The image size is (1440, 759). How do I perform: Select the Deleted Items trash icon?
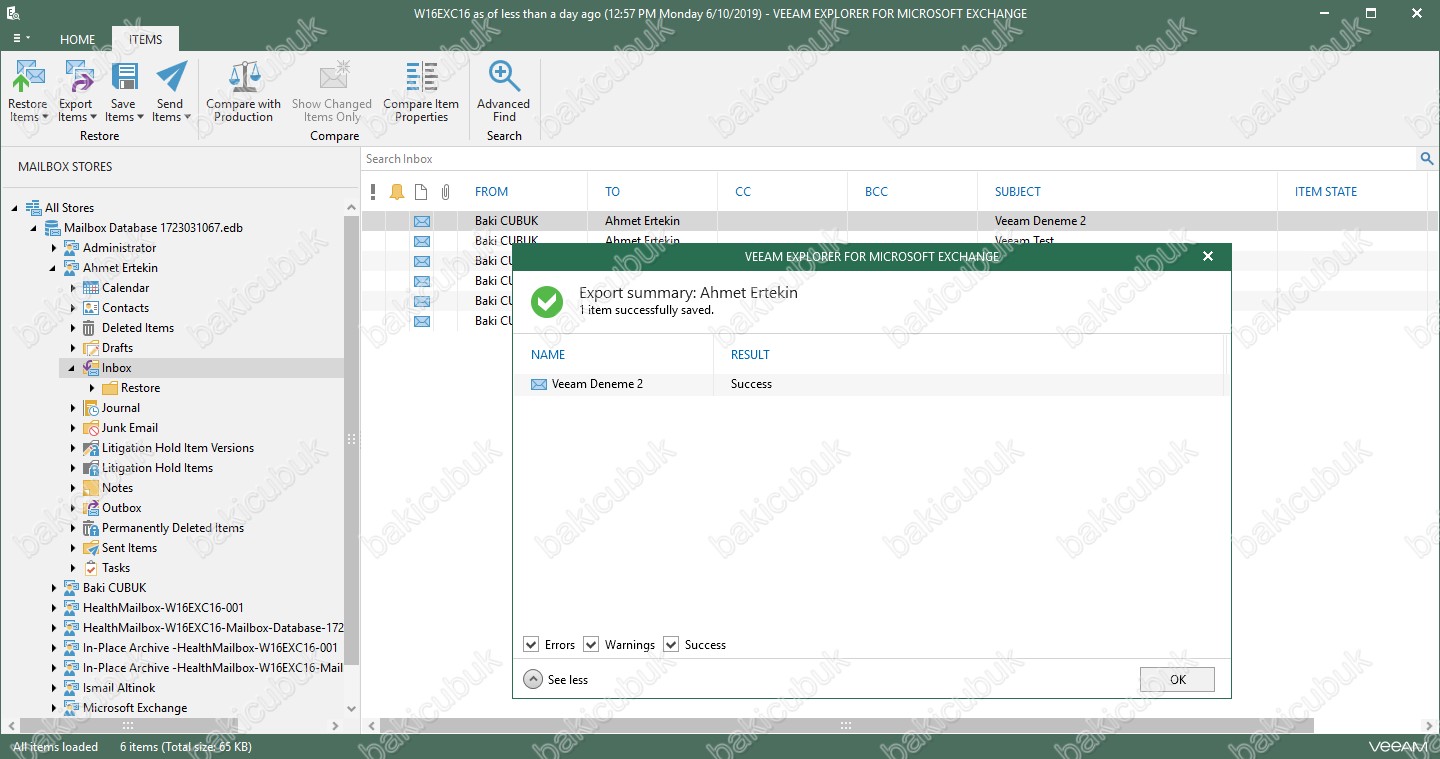tap(91, 328)
